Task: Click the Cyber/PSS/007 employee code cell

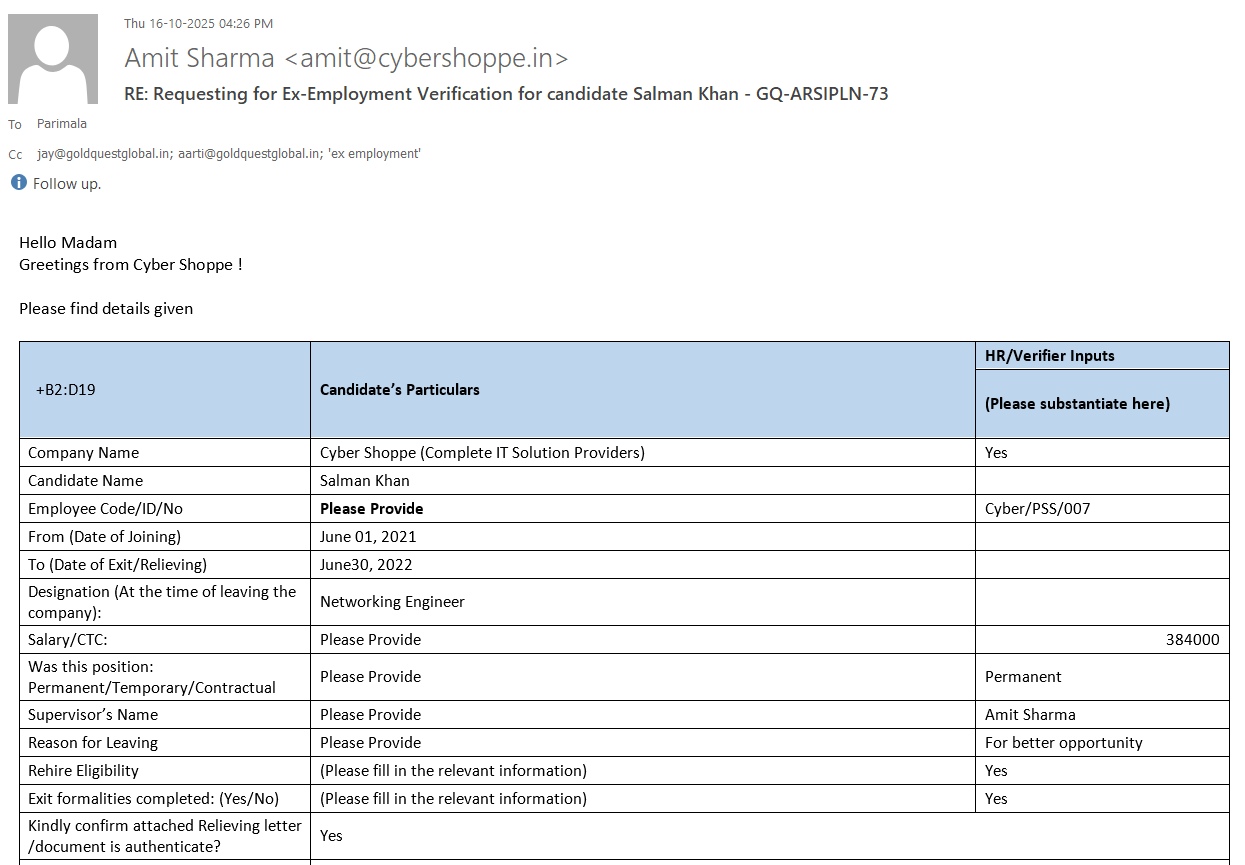Action: pyautogui.click(x=1037, y=509)
